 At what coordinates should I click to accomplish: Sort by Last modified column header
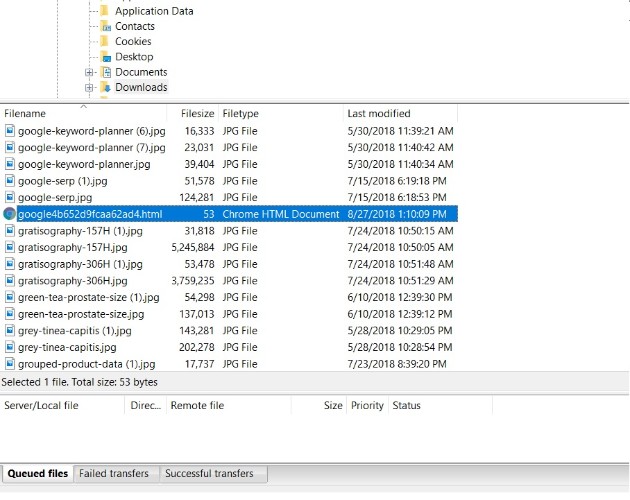click(378, 114)
